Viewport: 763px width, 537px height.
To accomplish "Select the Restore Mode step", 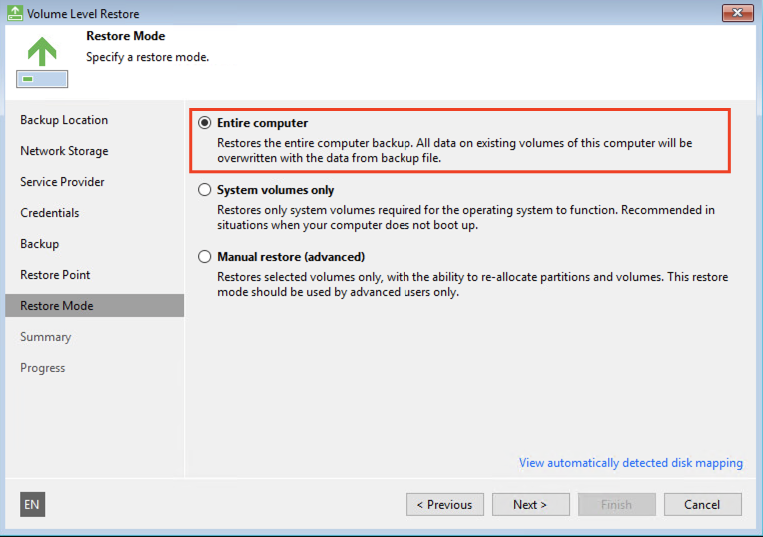I will 57,306.
